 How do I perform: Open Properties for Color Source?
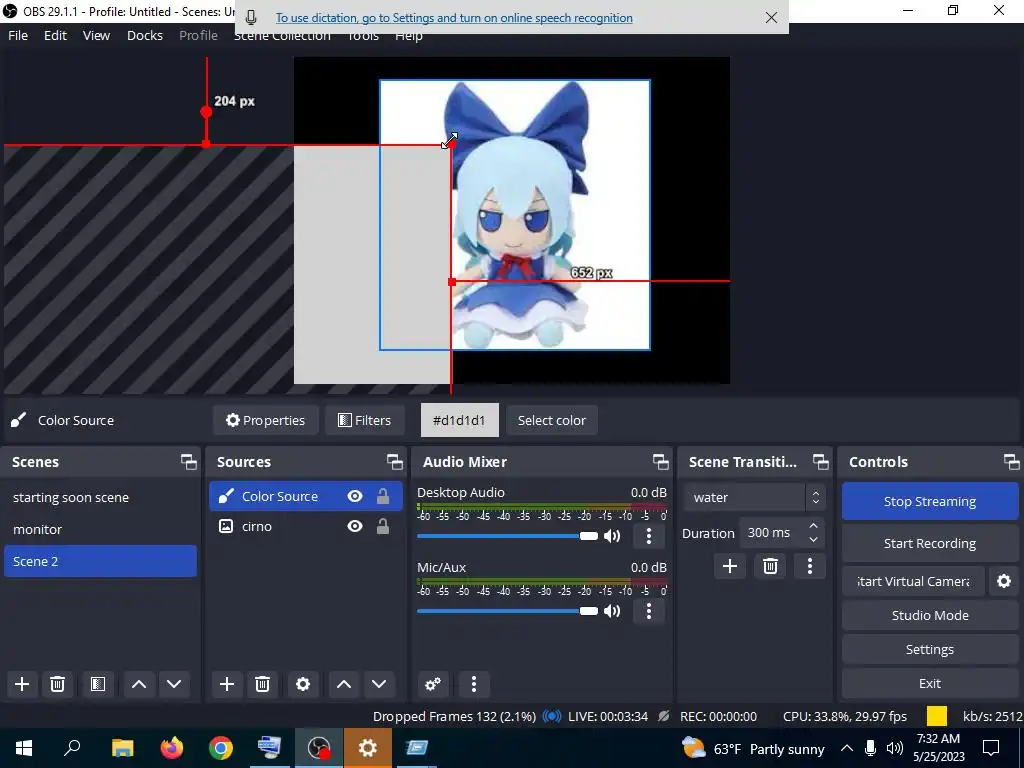tap(266, 420)
